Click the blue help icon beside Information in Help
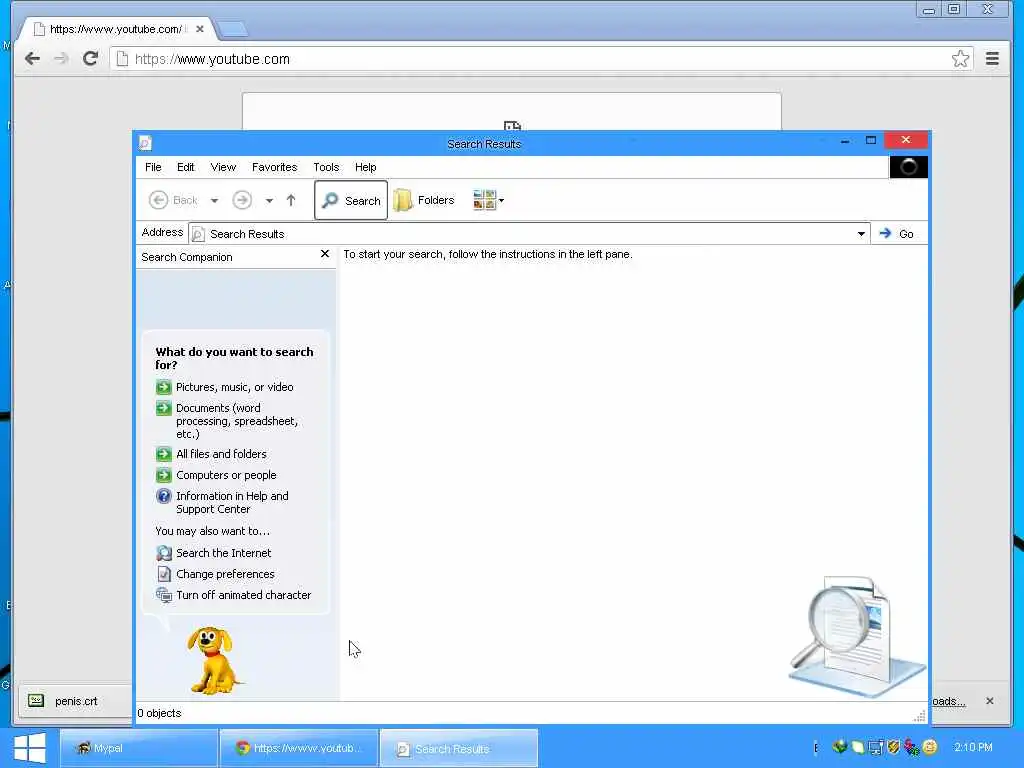Viewport: 1024px width, 768px height. pyautogui.click(x=163, y=496)
